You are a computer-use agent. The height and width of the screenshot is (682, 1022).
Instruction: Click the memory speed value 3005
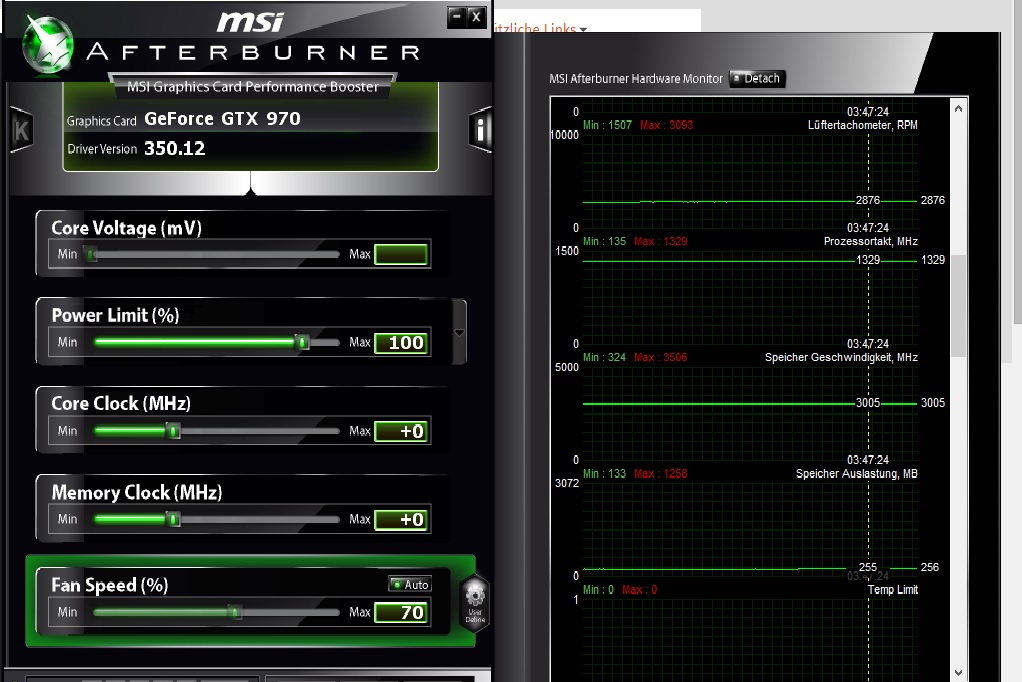click(932, 403)
